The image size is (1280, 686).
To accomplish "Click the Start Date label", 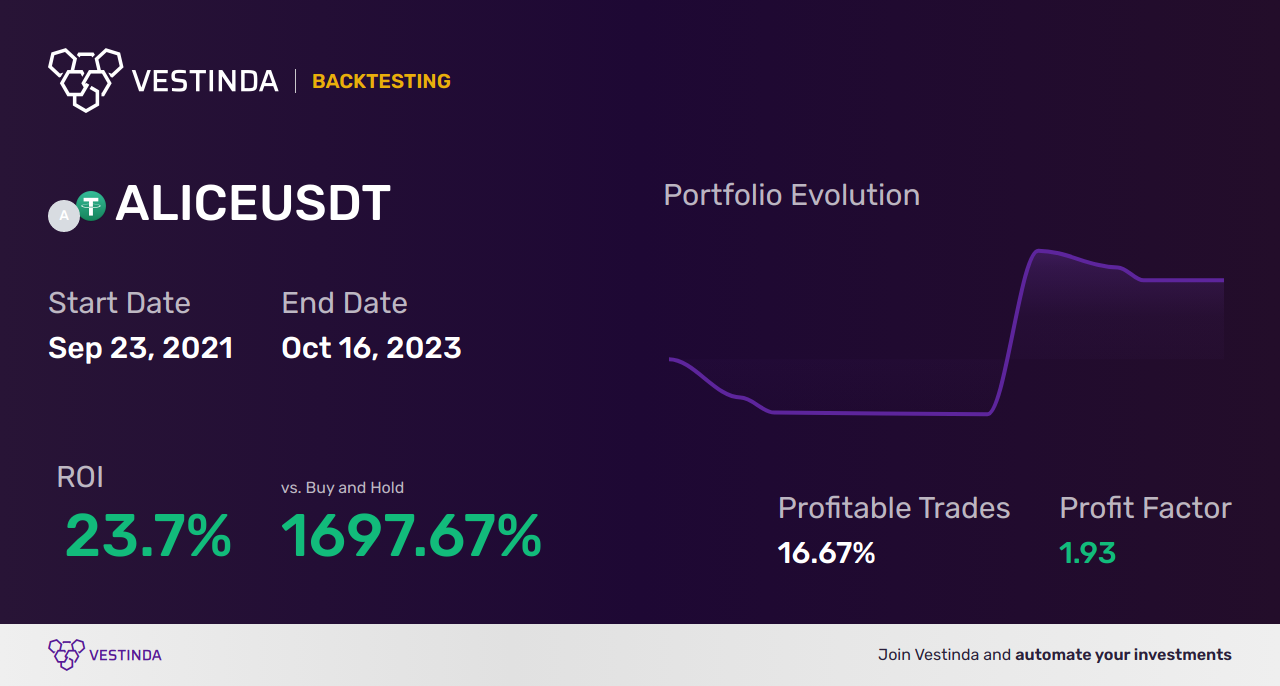I will click(119, 302).
